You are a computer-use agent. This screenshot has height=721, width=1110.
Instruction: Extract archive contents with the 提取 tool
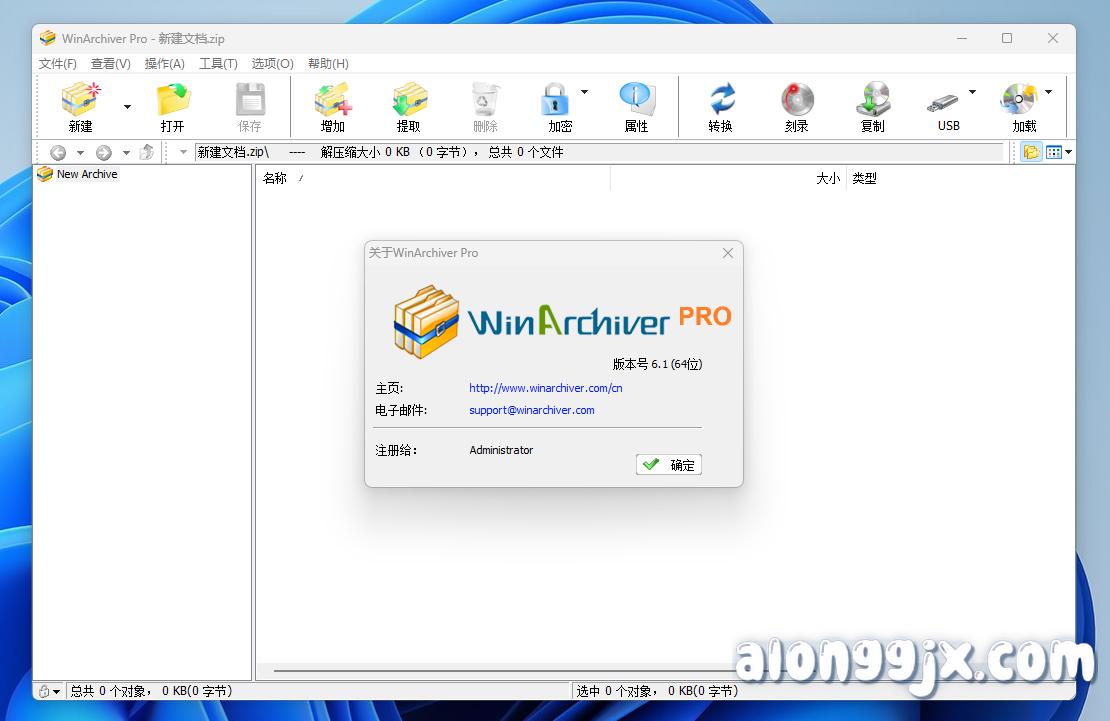pos(410,105)
